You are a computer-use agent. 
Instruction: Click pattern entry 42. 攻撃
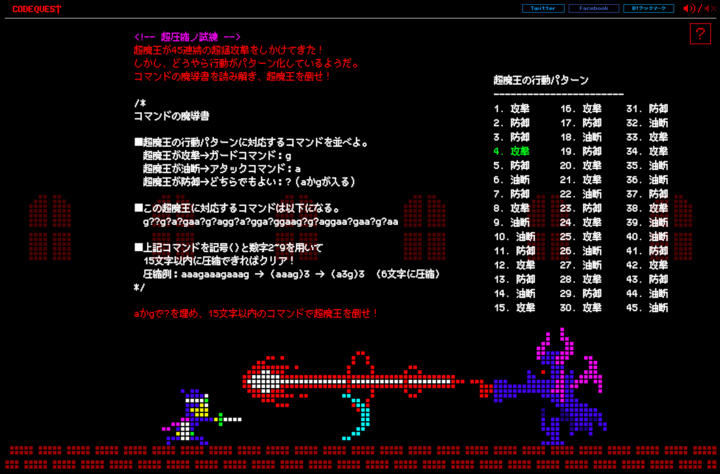tap(647, 265)
